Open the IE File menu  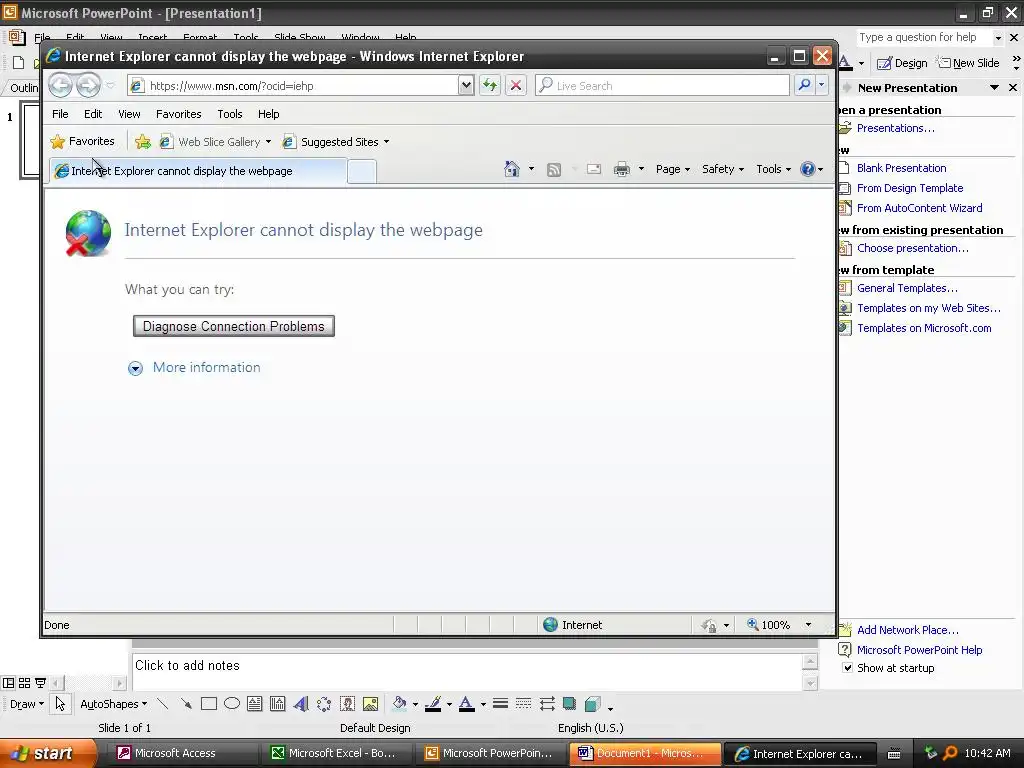60,114
